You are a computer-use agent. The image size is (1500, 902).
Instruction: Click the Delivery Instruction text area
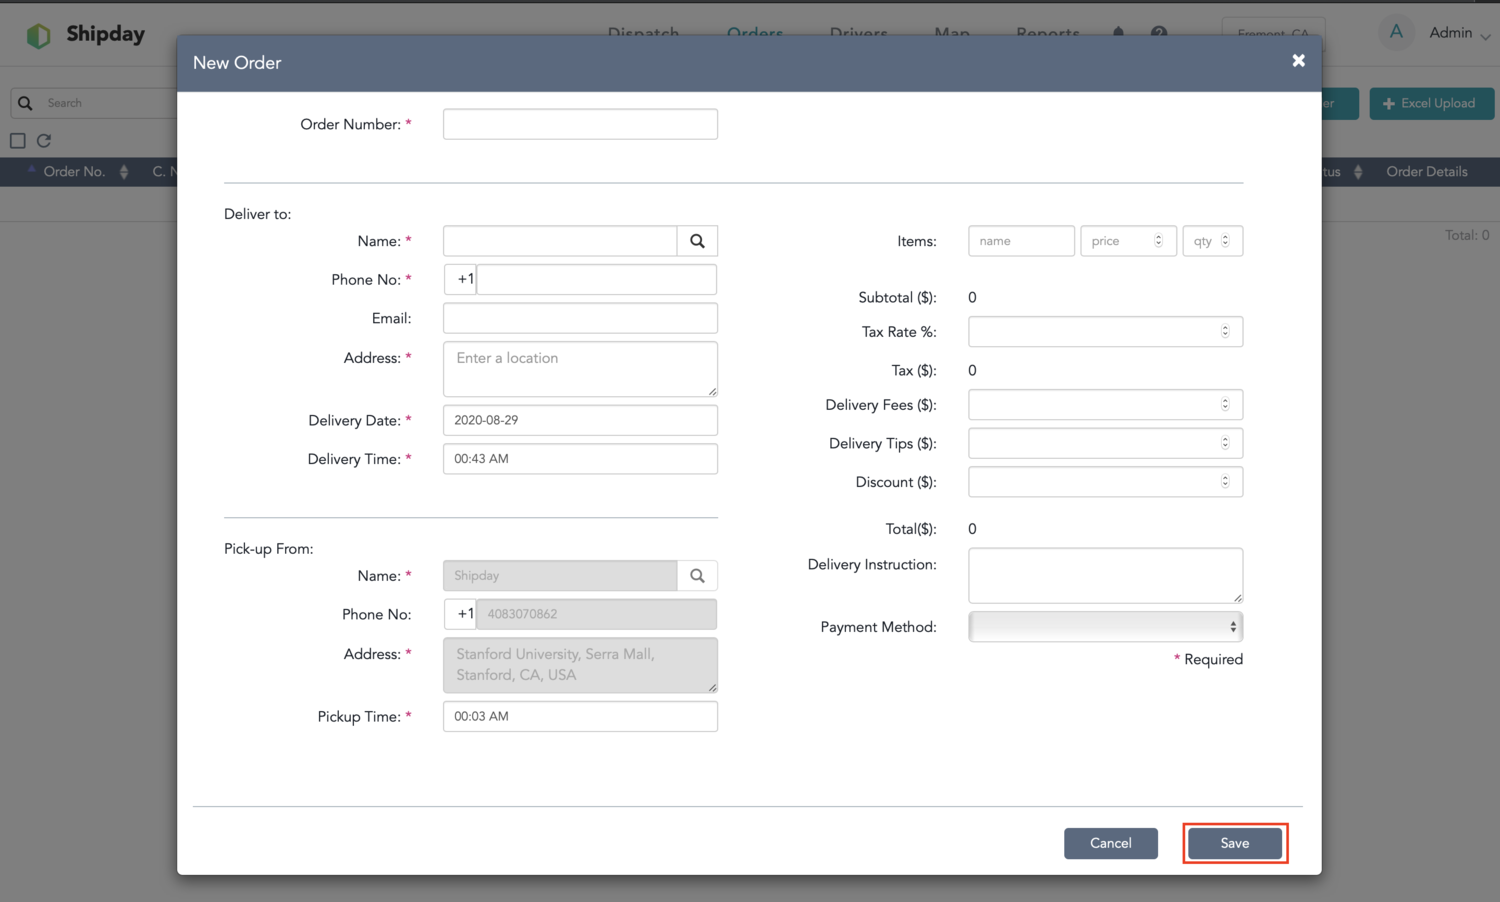(1105, 575)
